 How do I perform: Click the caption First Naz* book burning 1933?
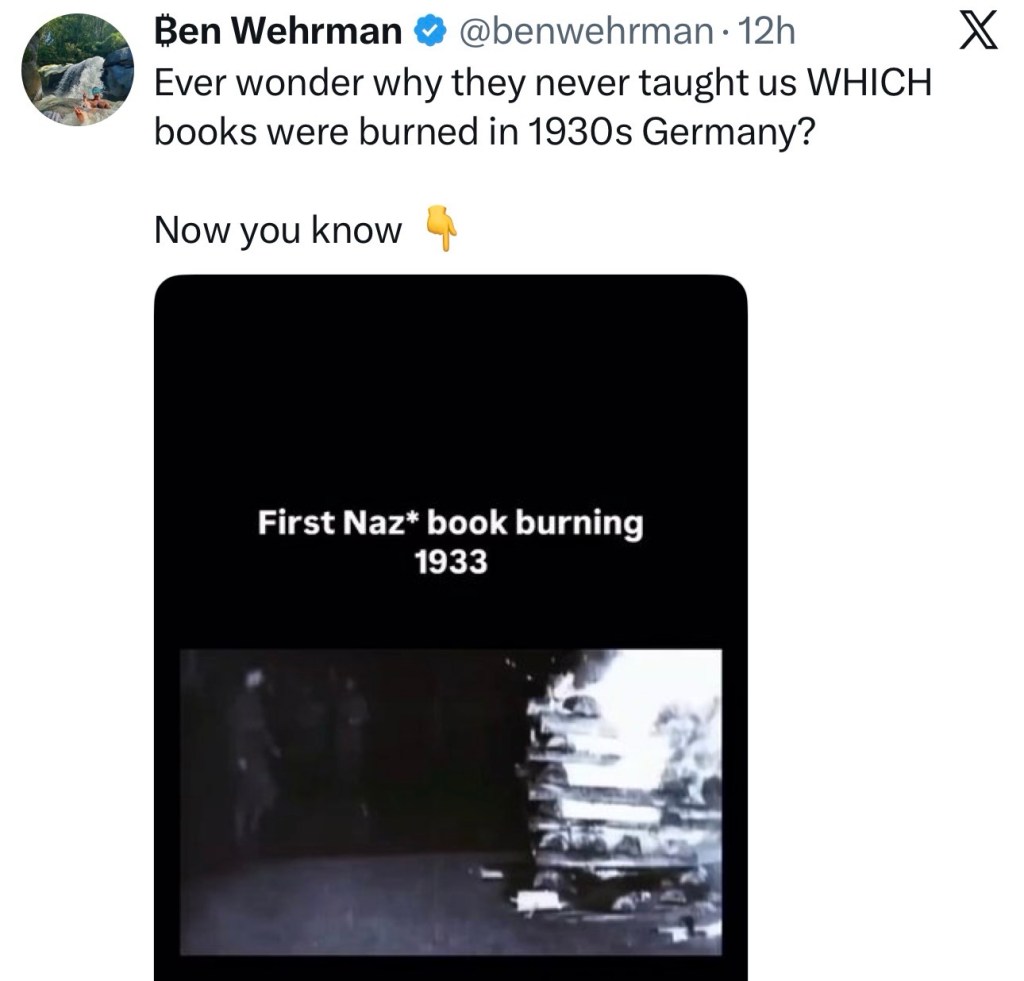pos(452,541)
